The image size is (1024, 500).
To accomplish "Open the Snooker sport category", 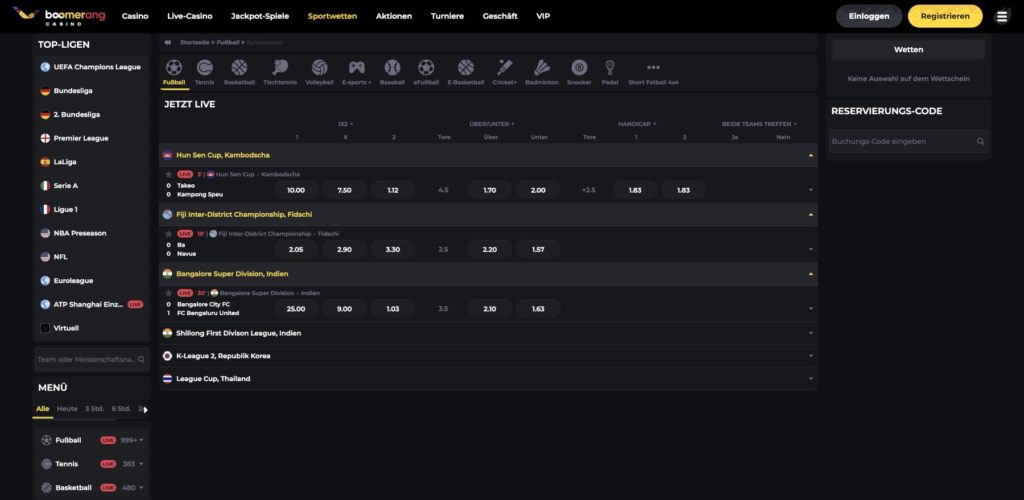I will pyautogui.click(x=579, y=69).
